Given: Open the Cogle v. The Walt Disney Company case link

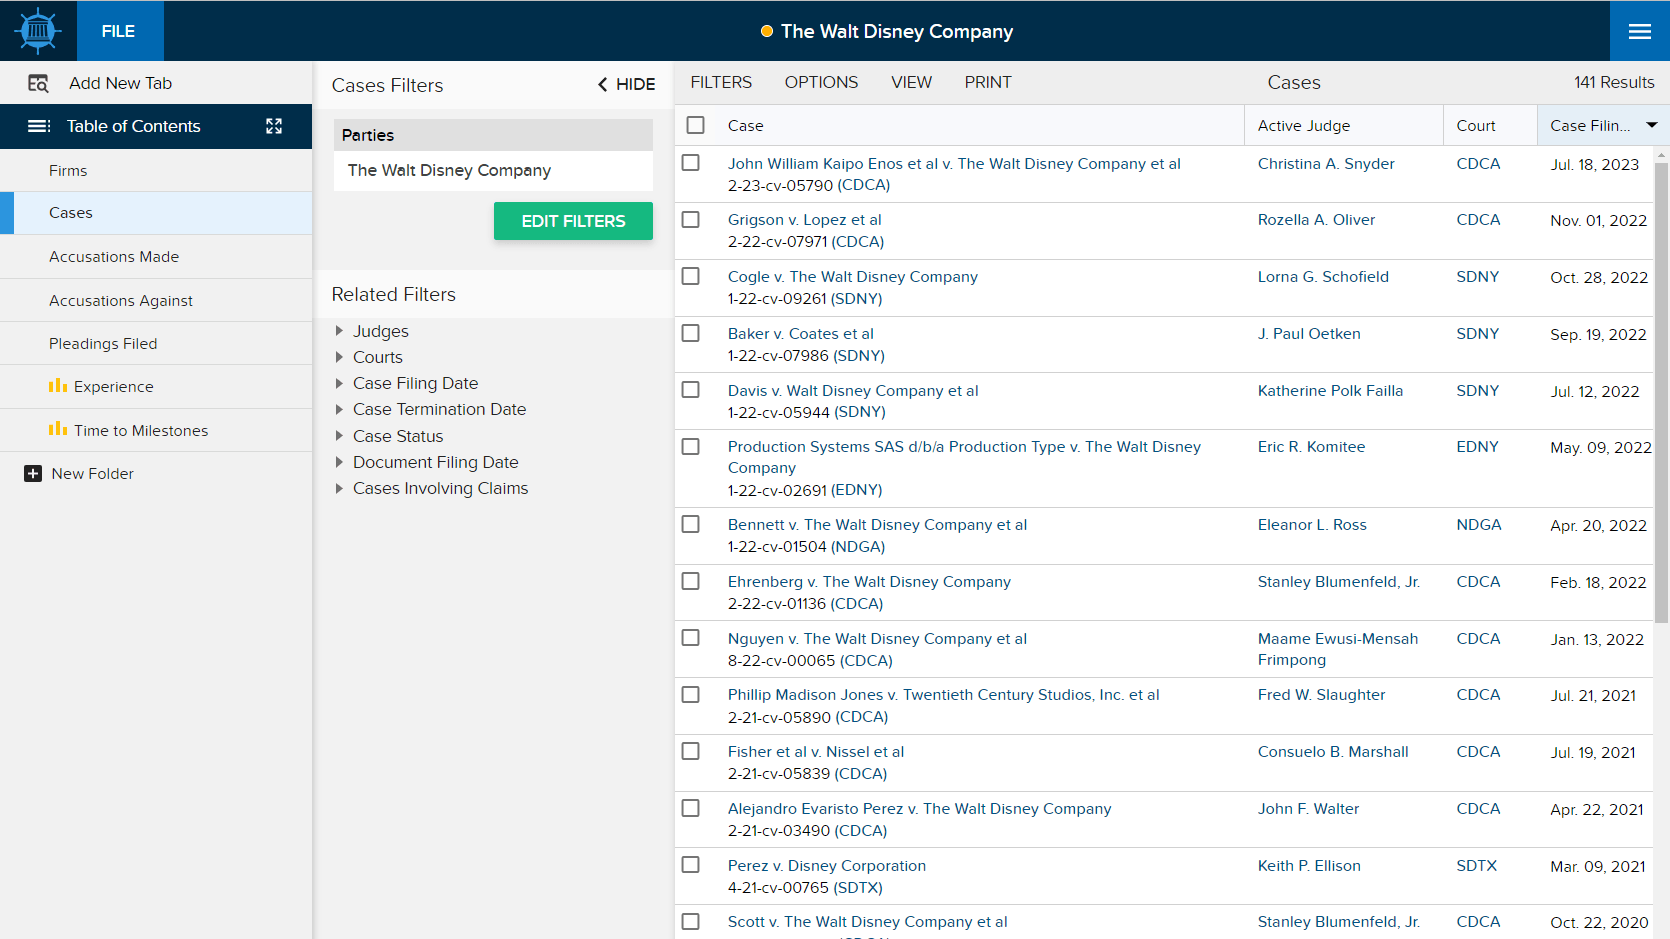Looking at the screenshot, I should pos(852,277).
